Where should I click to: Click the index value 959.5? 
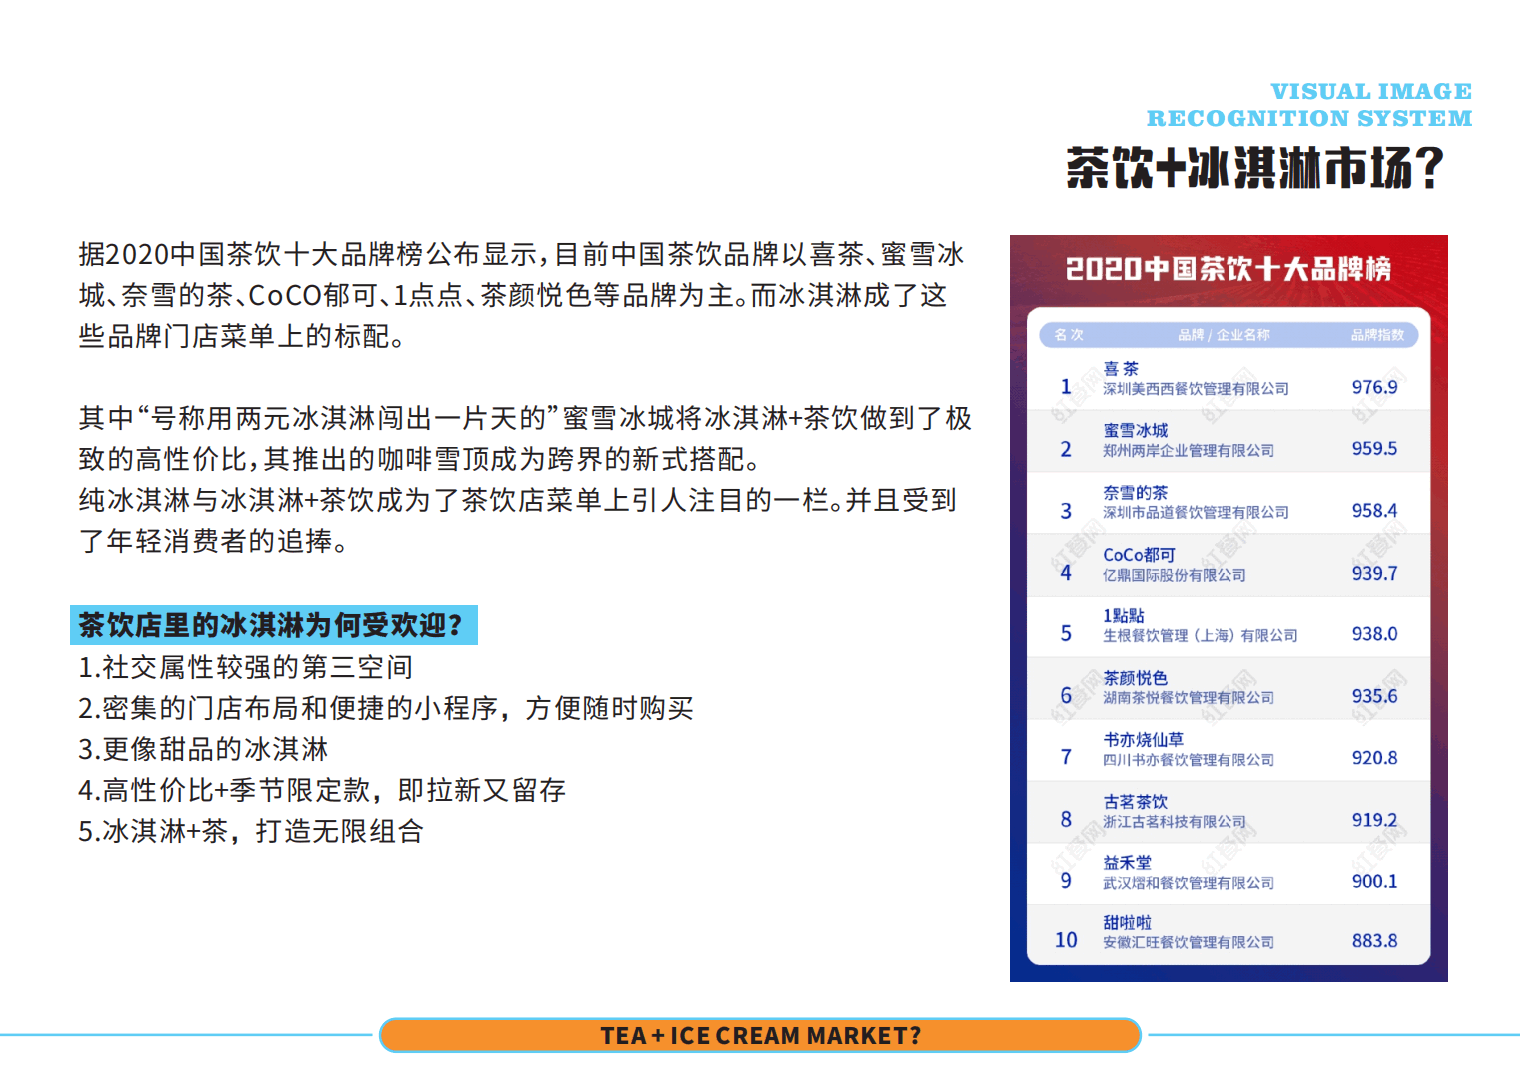[1375, 449]
